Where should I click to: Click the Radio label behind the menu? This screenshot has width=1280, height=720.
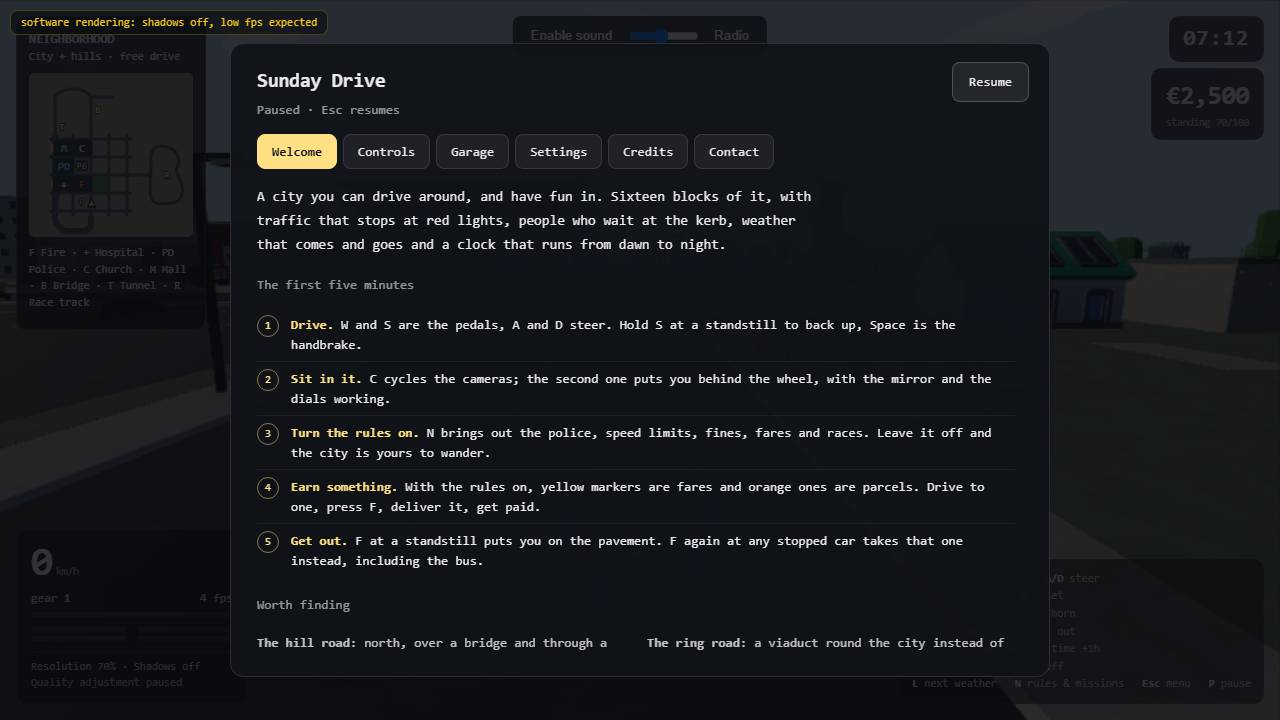click(x=731, y=36)
